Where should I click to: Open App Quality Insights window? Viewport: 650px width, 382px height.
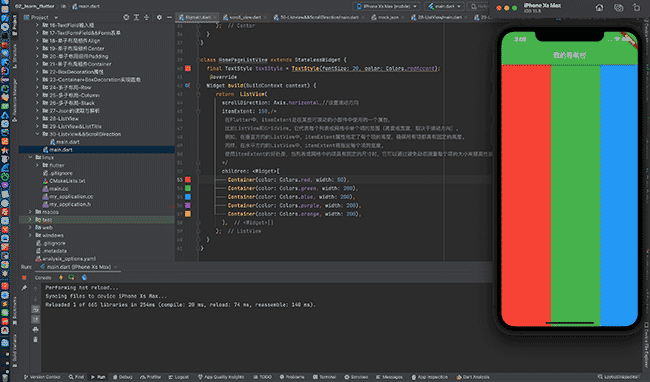pos(221,377)
